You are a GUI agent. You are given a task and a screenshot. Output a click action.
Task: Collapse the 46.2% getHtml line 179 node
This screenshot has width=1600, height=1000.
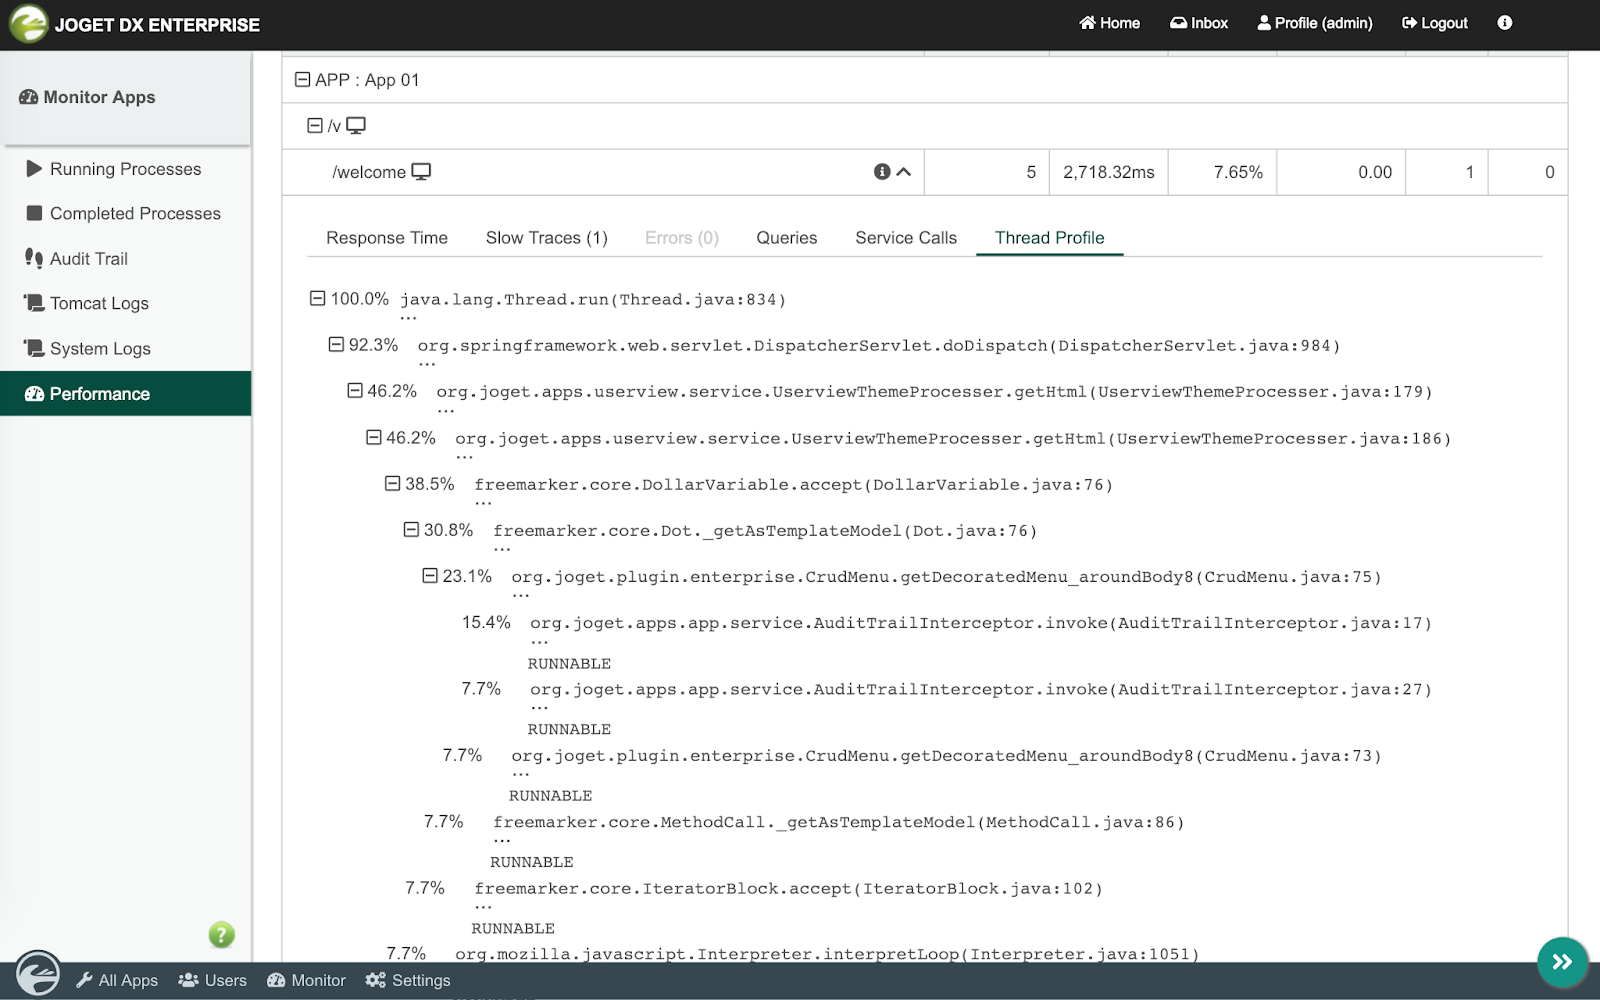[x=355, y=390]
